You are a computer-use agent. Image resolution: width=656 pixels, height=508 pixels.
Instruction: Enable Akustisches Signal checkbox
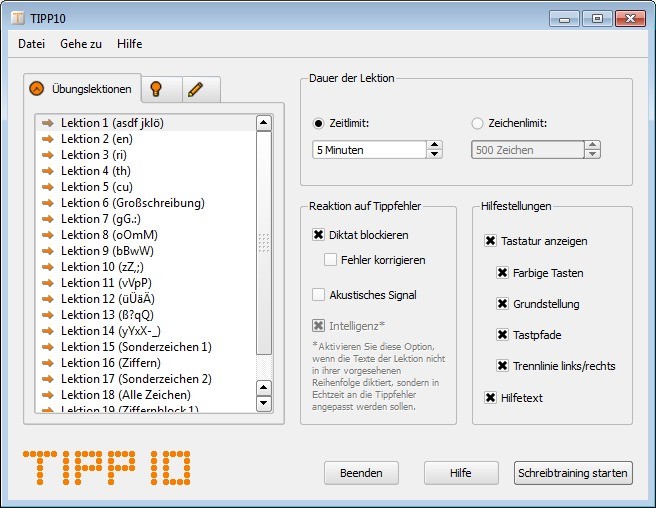tap(318, 295)
